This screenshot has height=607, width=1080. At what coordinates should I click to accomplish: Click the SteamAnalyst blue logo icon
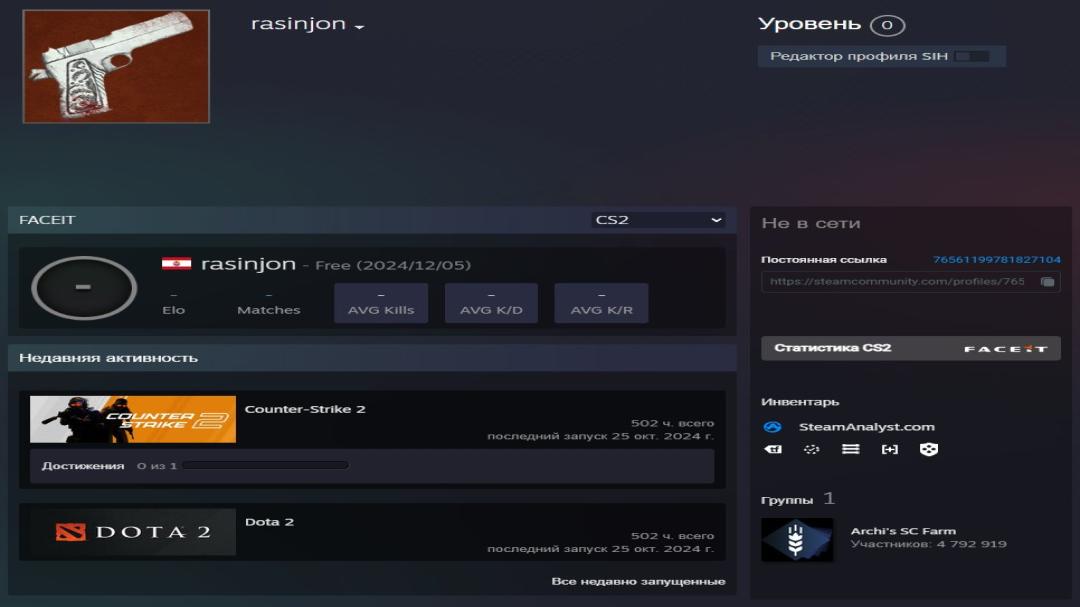pyautogui.click(x=772, y=427)
